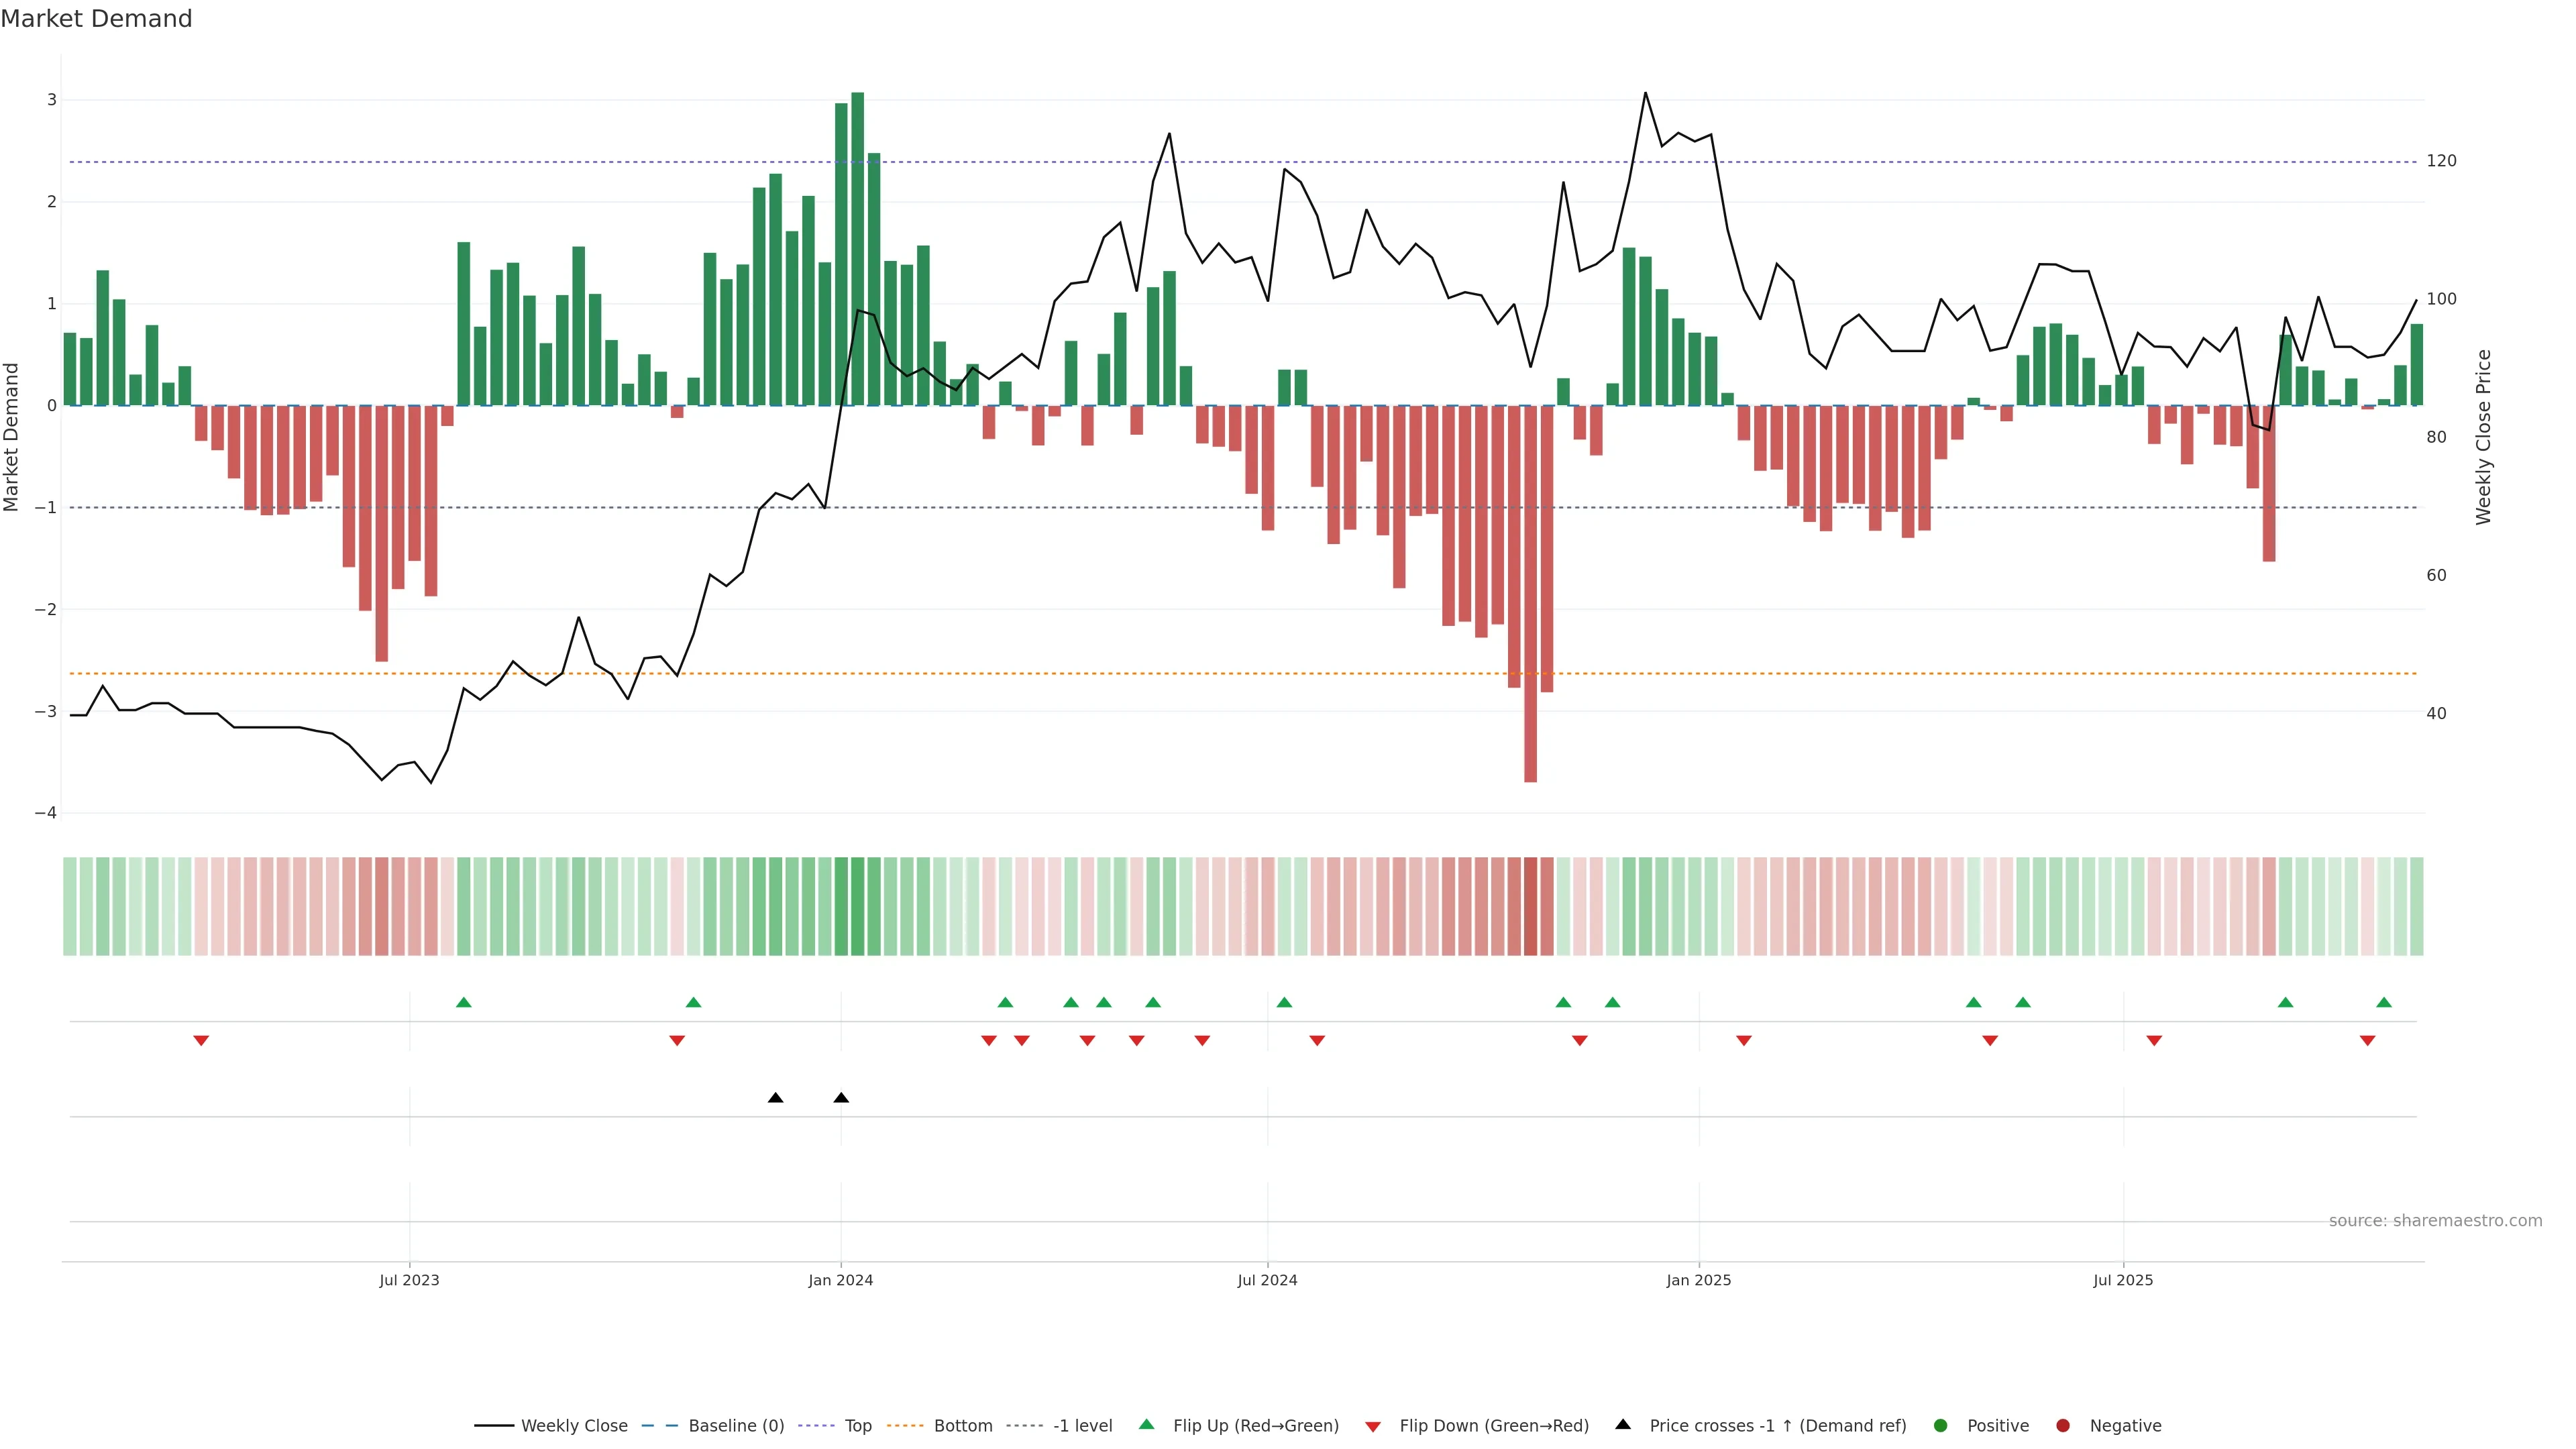Screen dimensions: 2576x1449
Task: Hide the Top dotted line legend item
Action: pos(857,1426)
